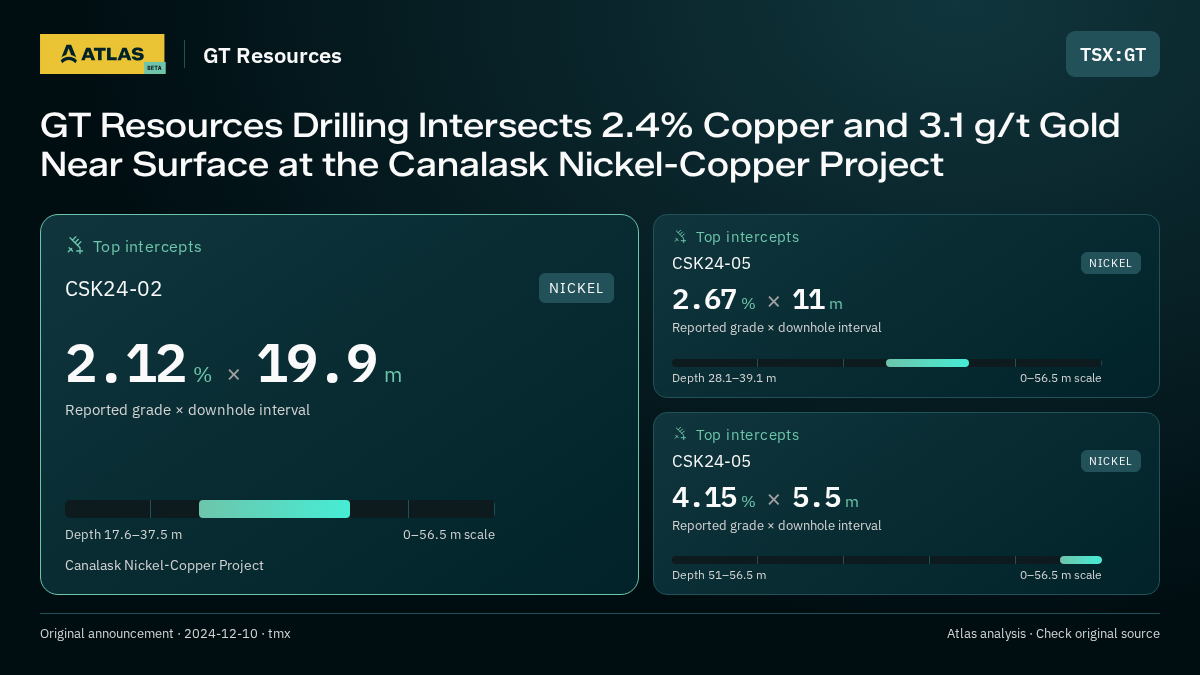Click 'Canalask Nickel-Copper Project' caption in card
Screen dimensions: 1200x675
click(164, 566)
